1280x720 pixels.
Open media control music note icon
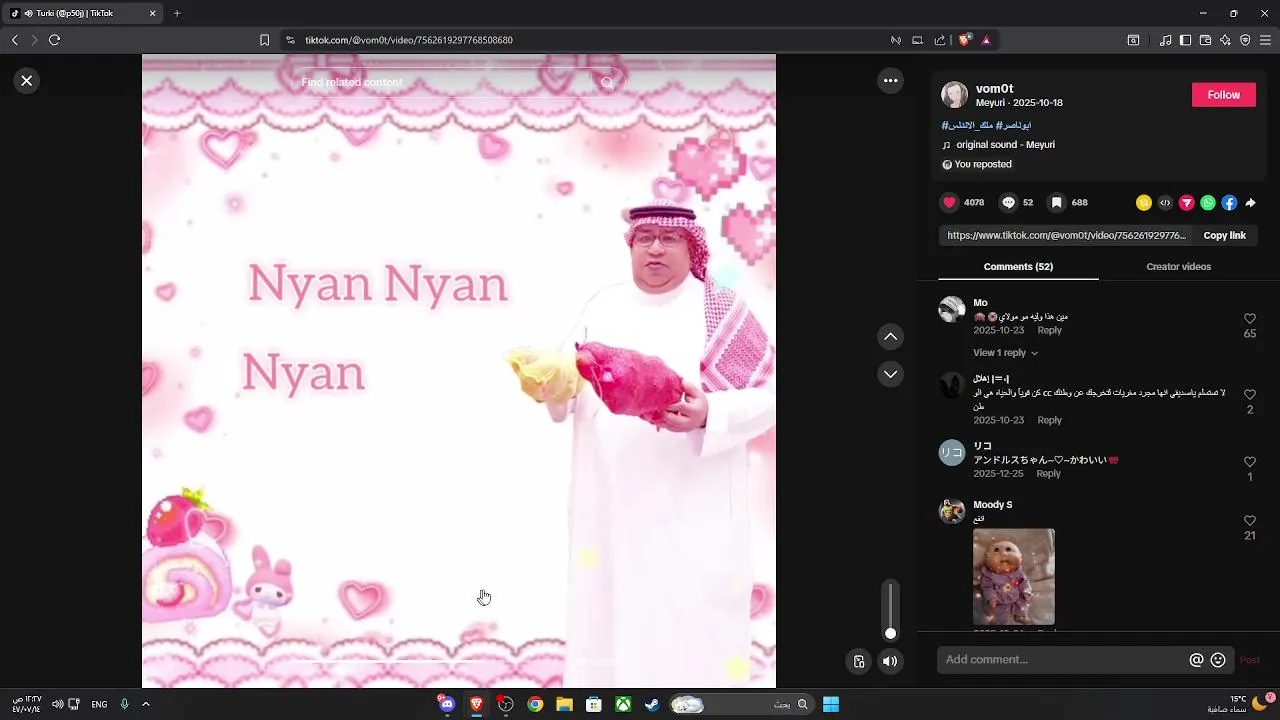1165,40
